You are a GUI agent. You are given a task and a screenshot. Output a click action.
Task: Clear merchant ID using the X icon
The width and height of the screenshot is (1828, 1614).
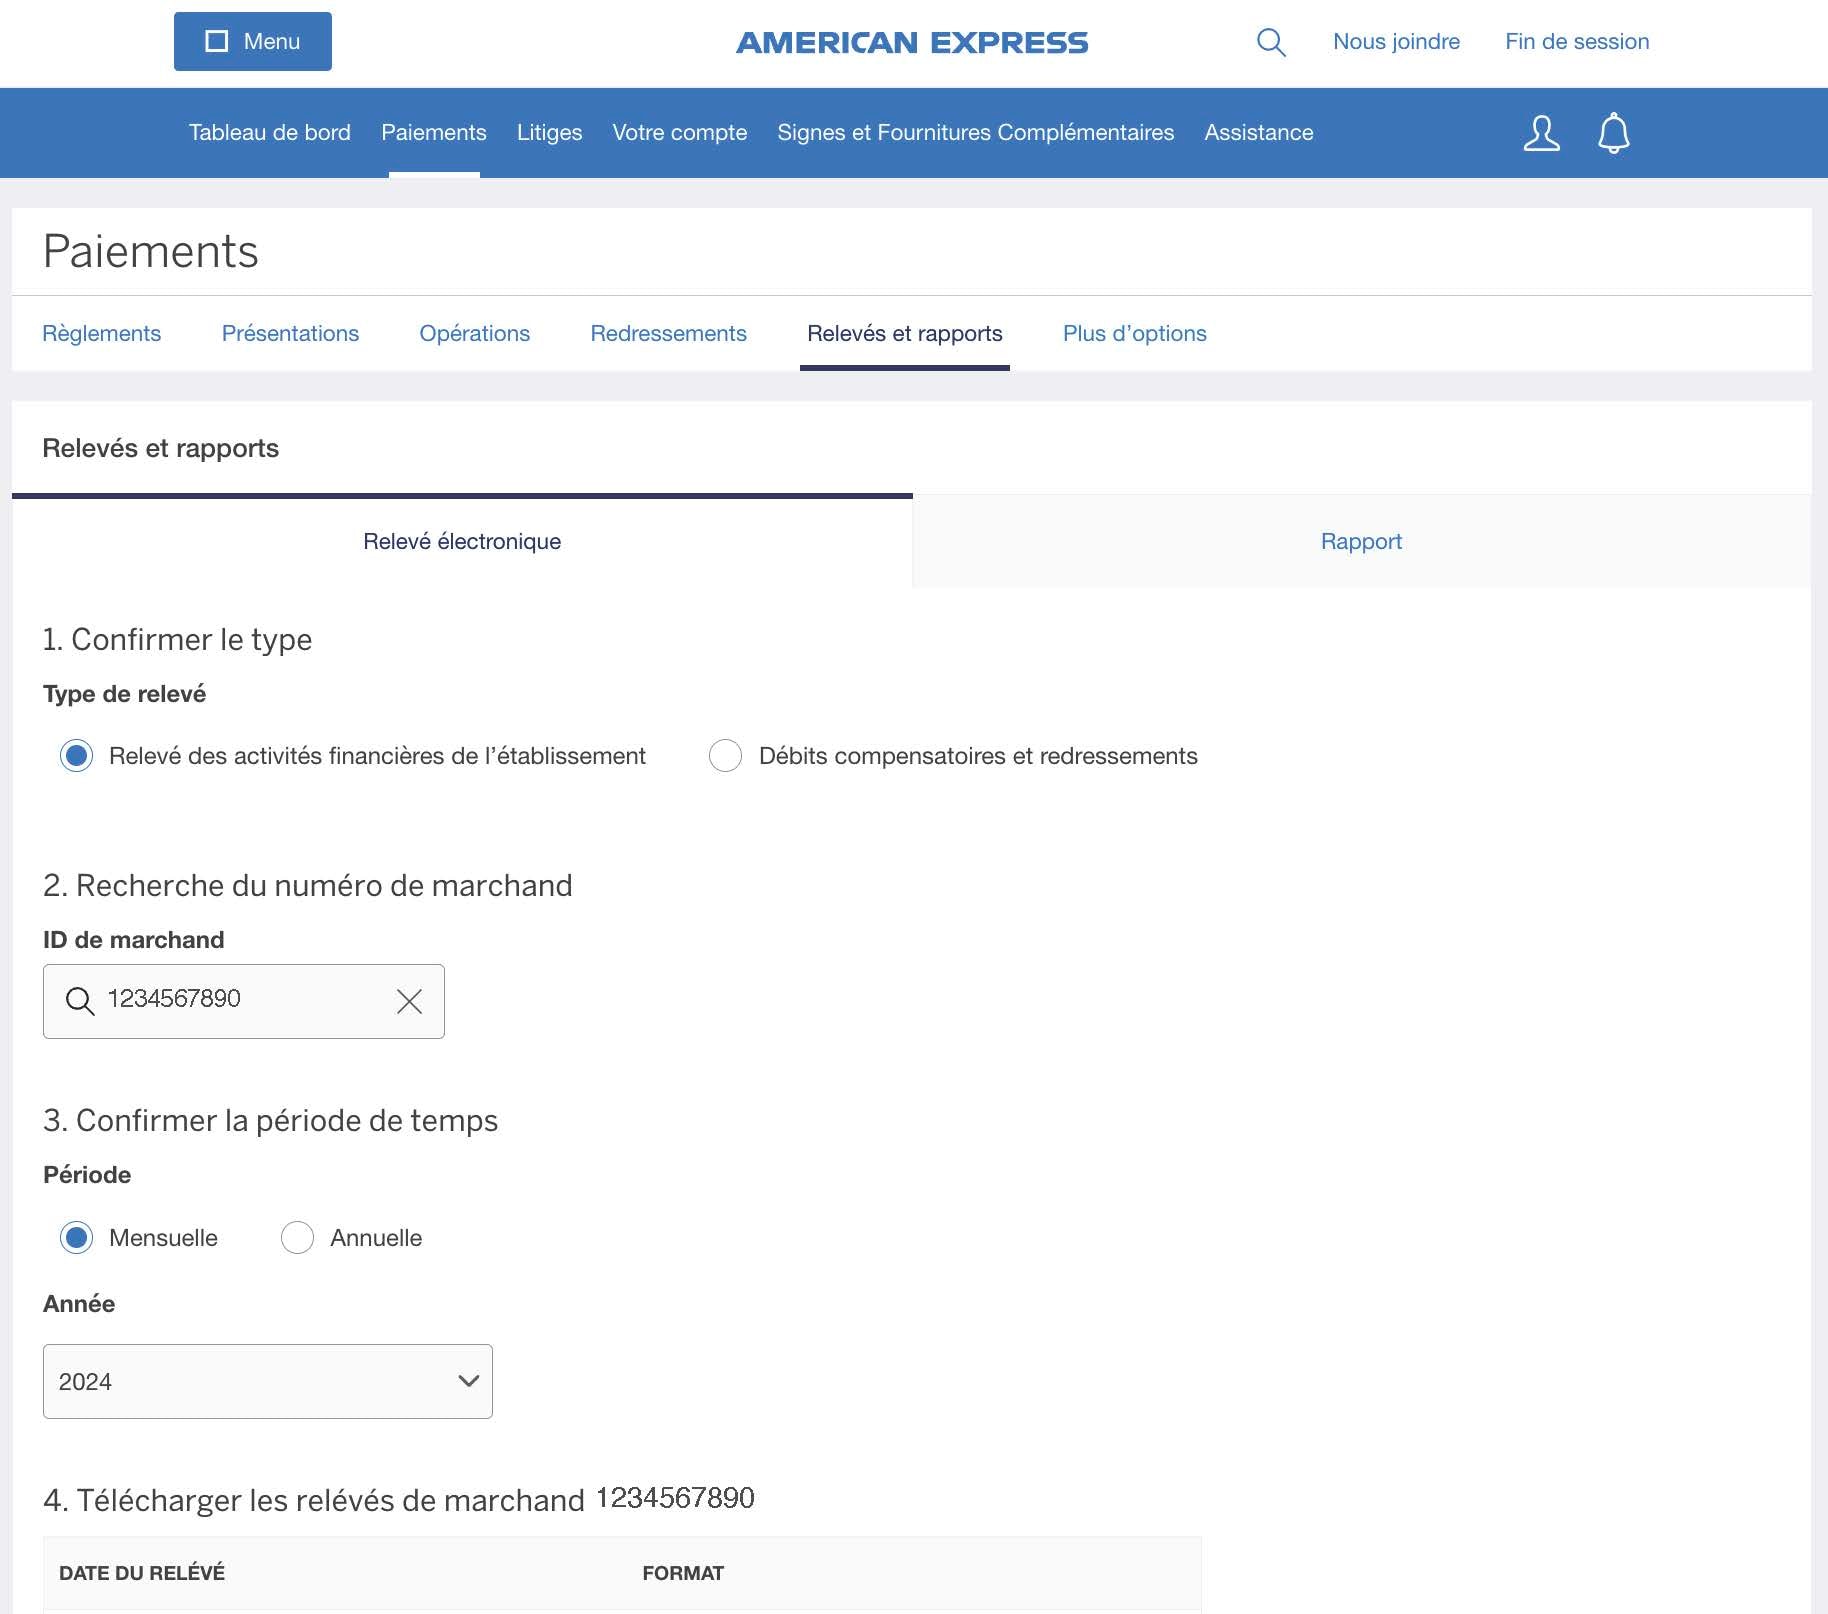pos(408,1001)
